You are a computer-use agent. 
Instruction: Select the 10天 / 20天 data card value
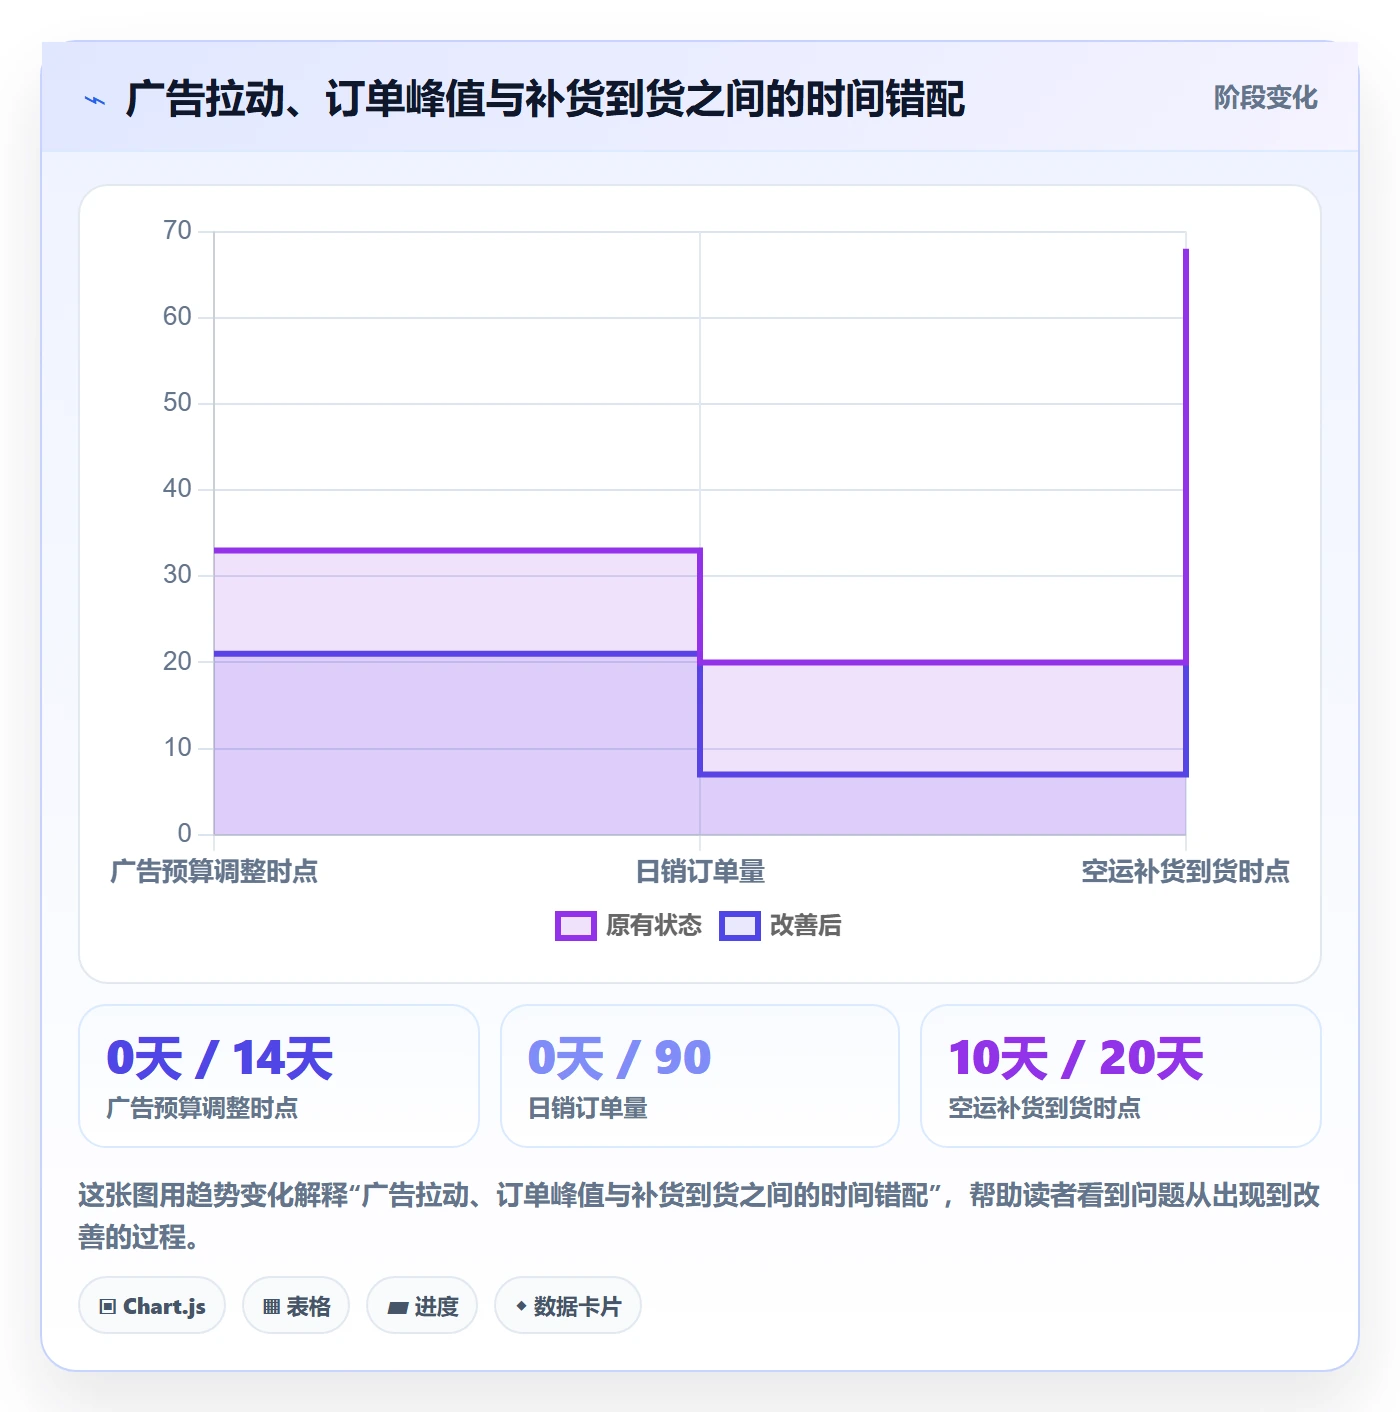[1076, 1058]
